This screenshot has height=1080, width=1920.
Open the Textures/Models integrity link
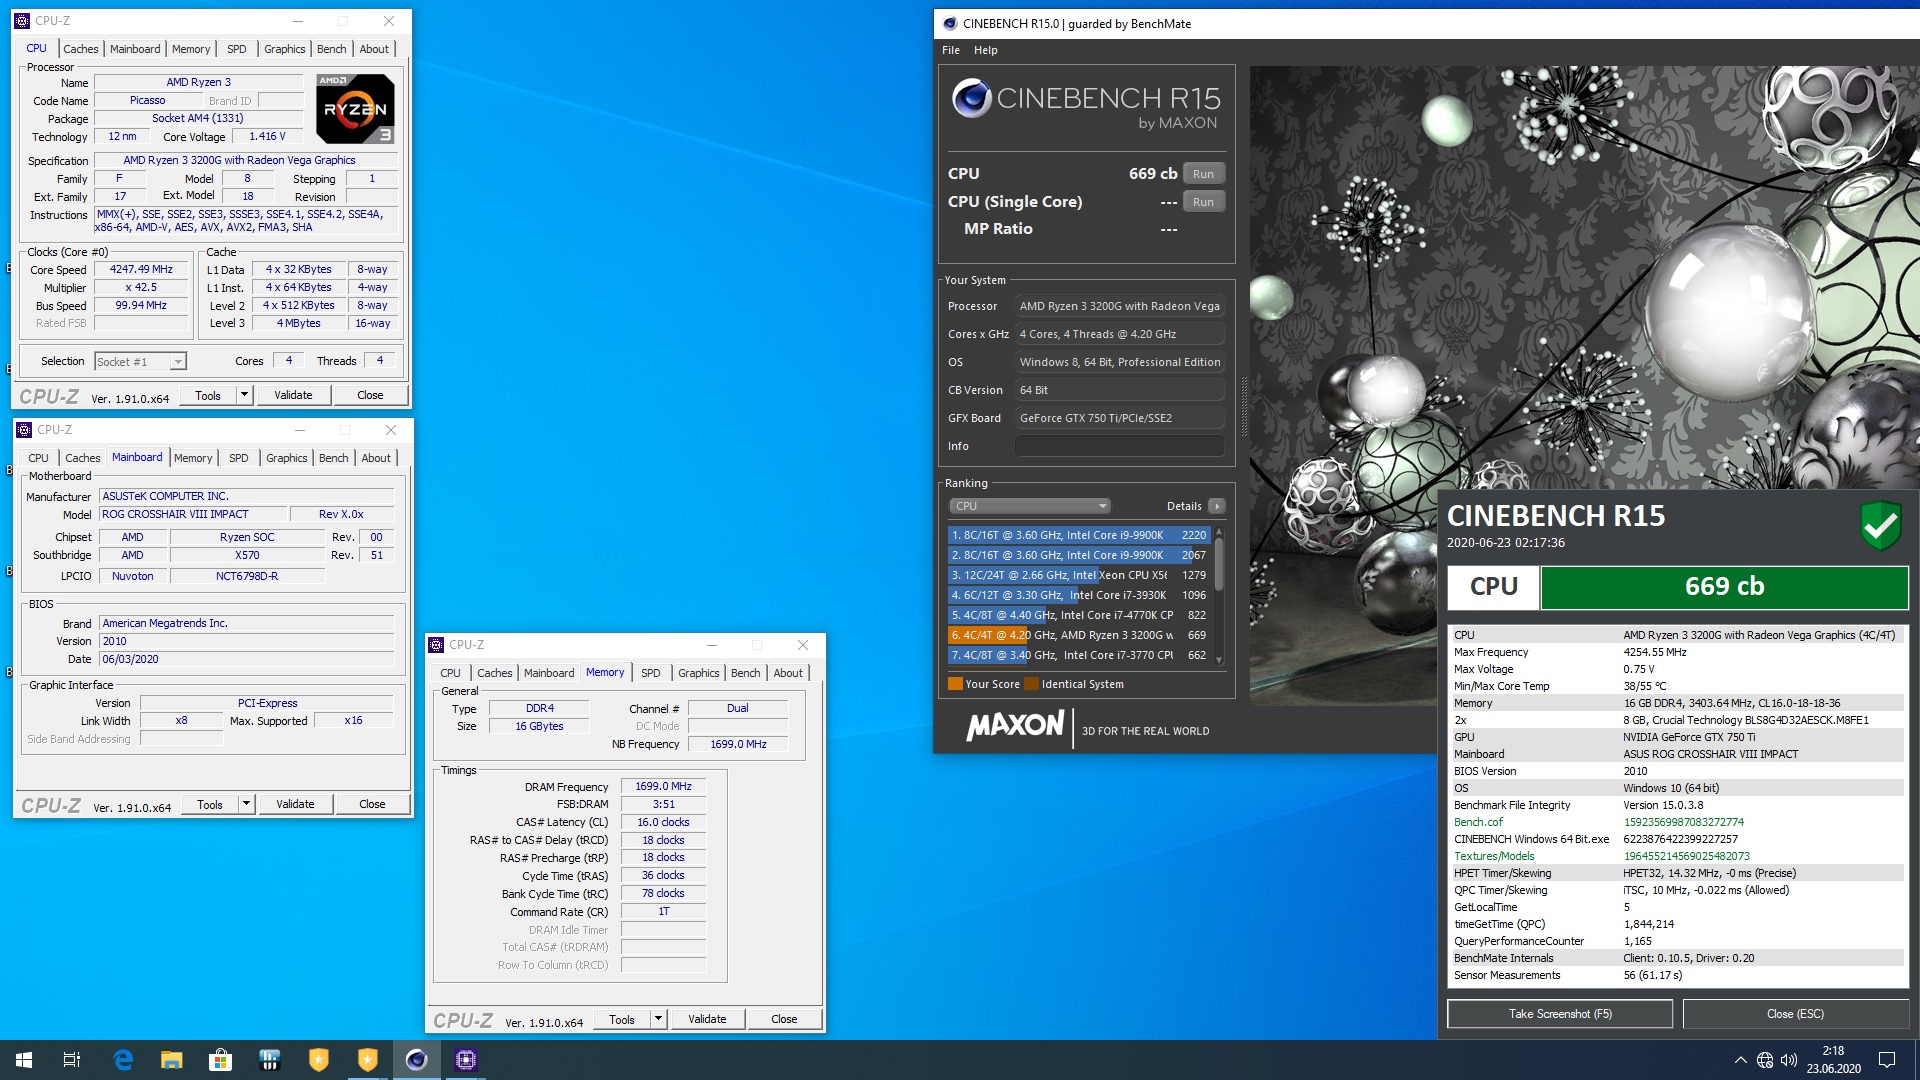pos(1494,856)
